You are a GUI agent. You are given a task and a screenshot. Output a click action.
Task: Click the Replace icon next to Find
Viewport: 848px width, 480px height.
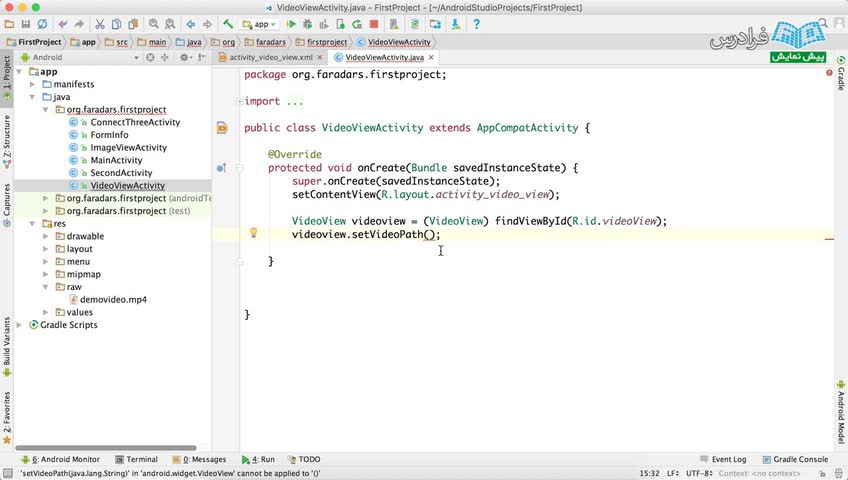tap(170, 24)
